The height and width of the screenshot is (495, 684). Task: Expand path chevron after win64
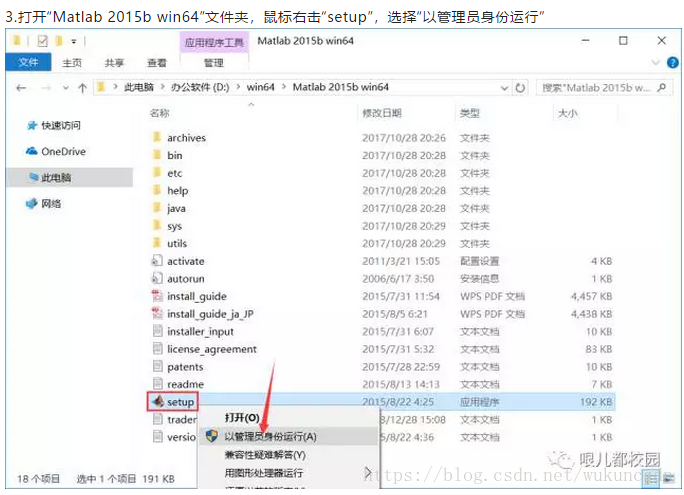tap(284, 87)
